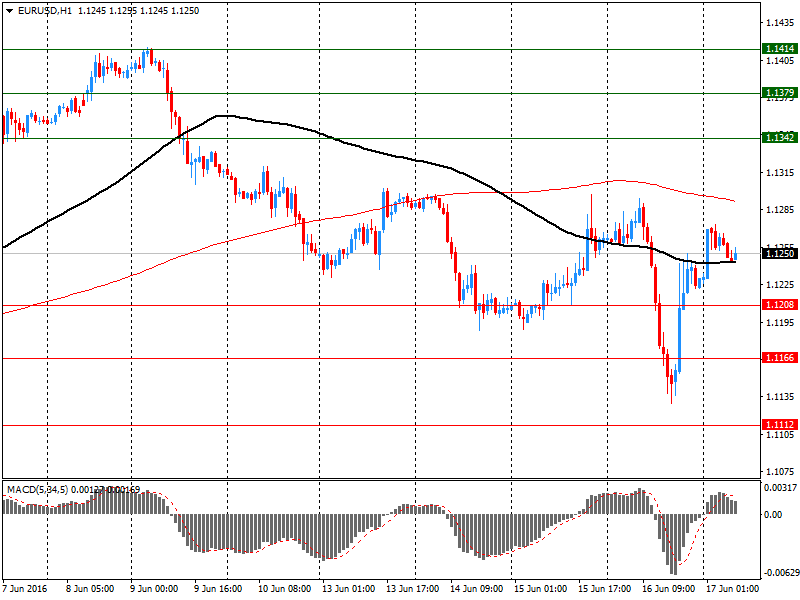Click the 9 Jun 16:00 time label
Screen dimensions: 800x600
[x=218, y=589]
